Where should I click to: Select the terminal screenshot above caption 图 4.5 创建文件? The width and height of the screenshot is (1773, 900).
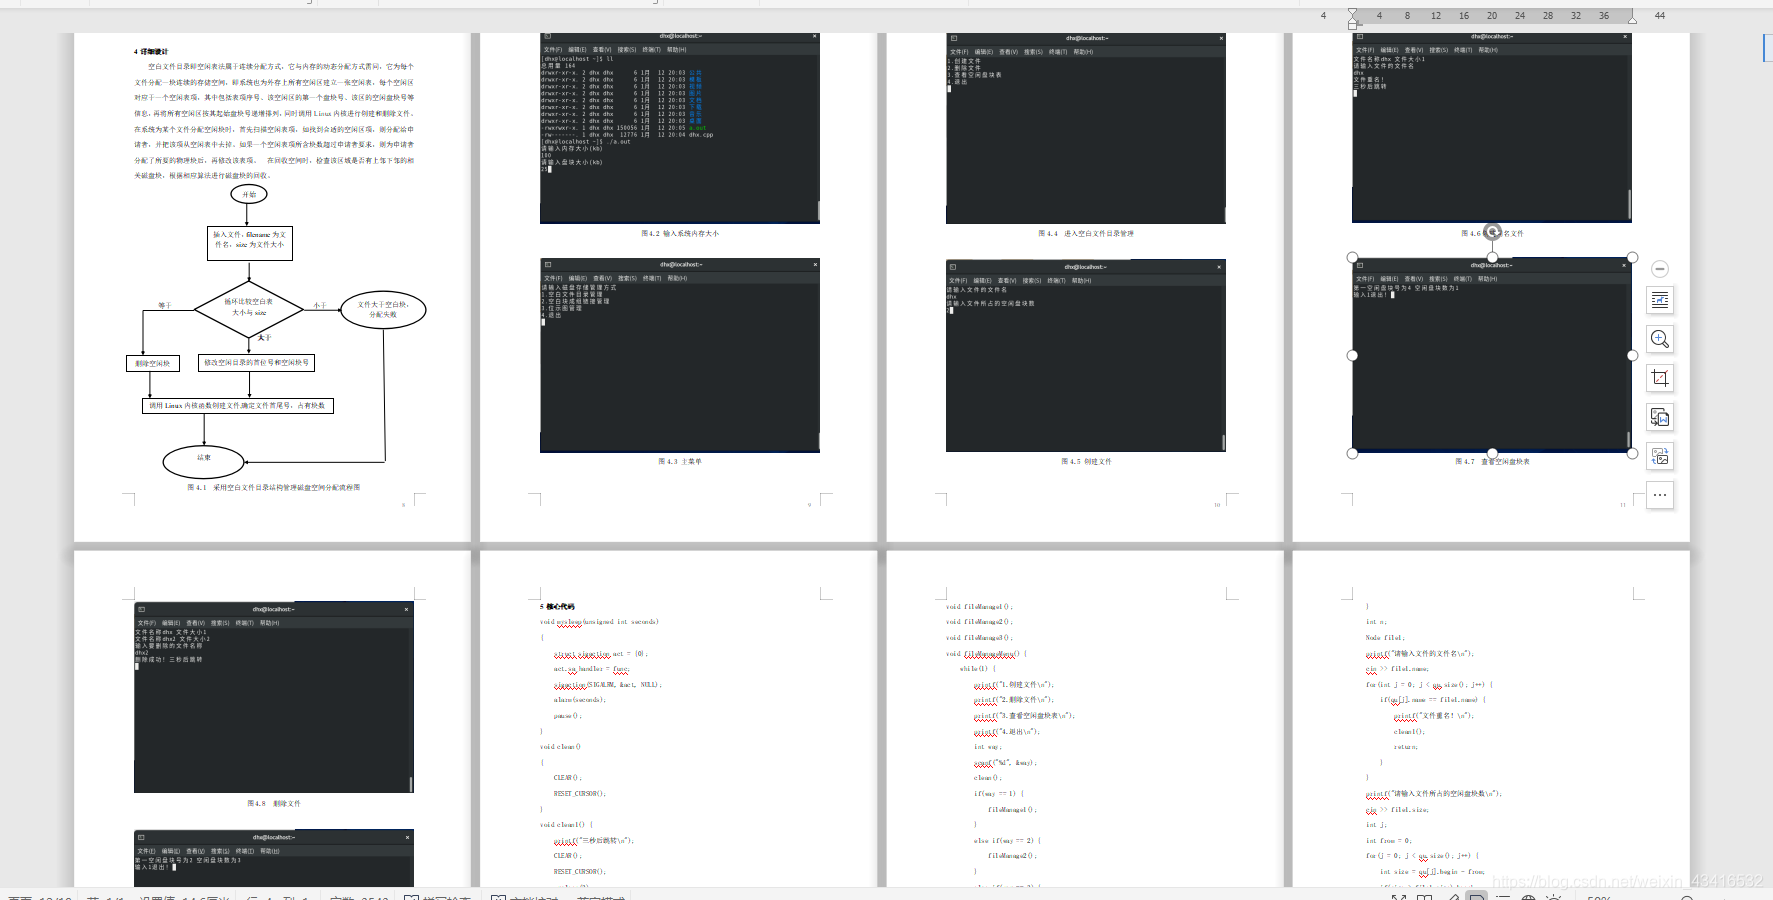point(1086,356)
